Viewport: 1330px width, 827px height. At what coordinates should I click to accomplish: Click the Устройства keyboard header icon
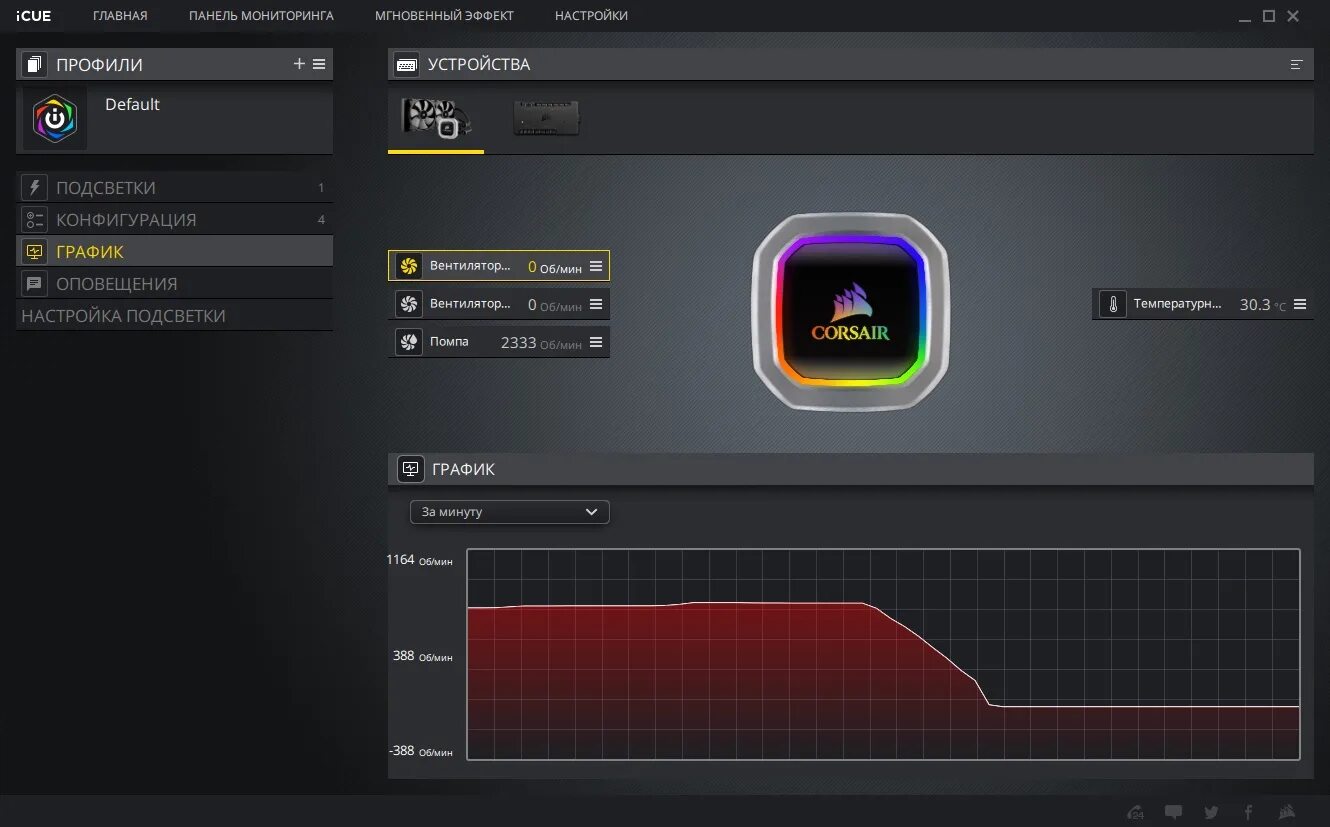point(407,64)
